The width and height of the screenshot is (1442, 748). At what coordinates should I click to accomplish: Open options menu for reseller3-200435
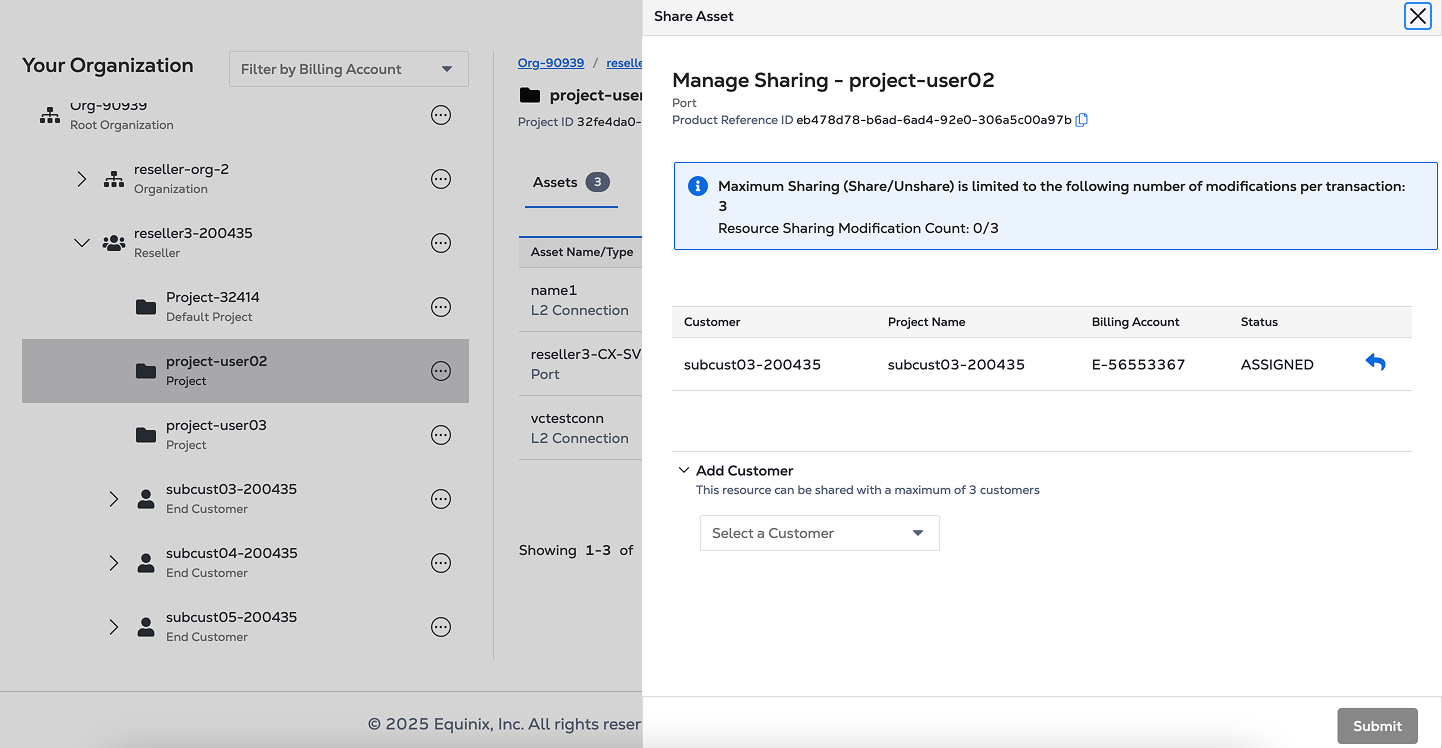point(440,243)
